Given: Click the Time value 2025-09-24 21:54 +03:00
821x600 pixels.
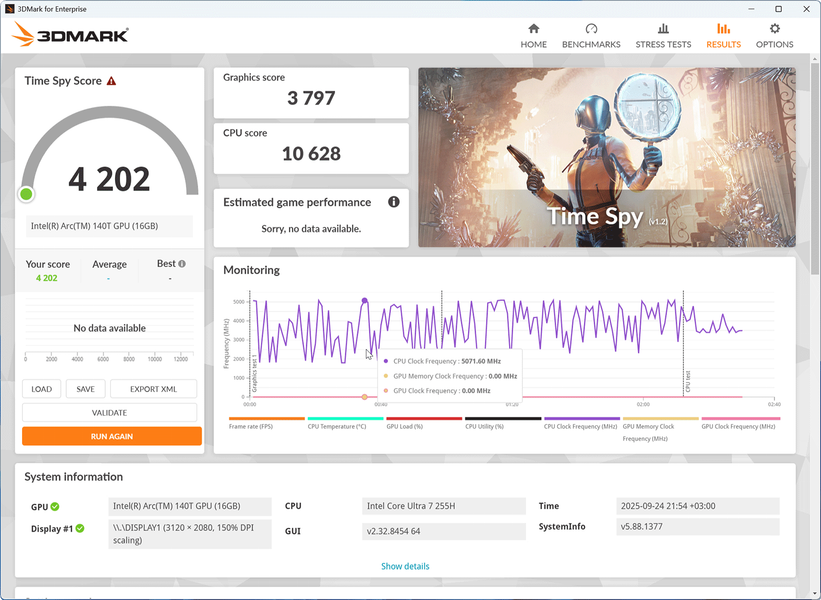Looking at the screenshot, I should tap(698, 506).
